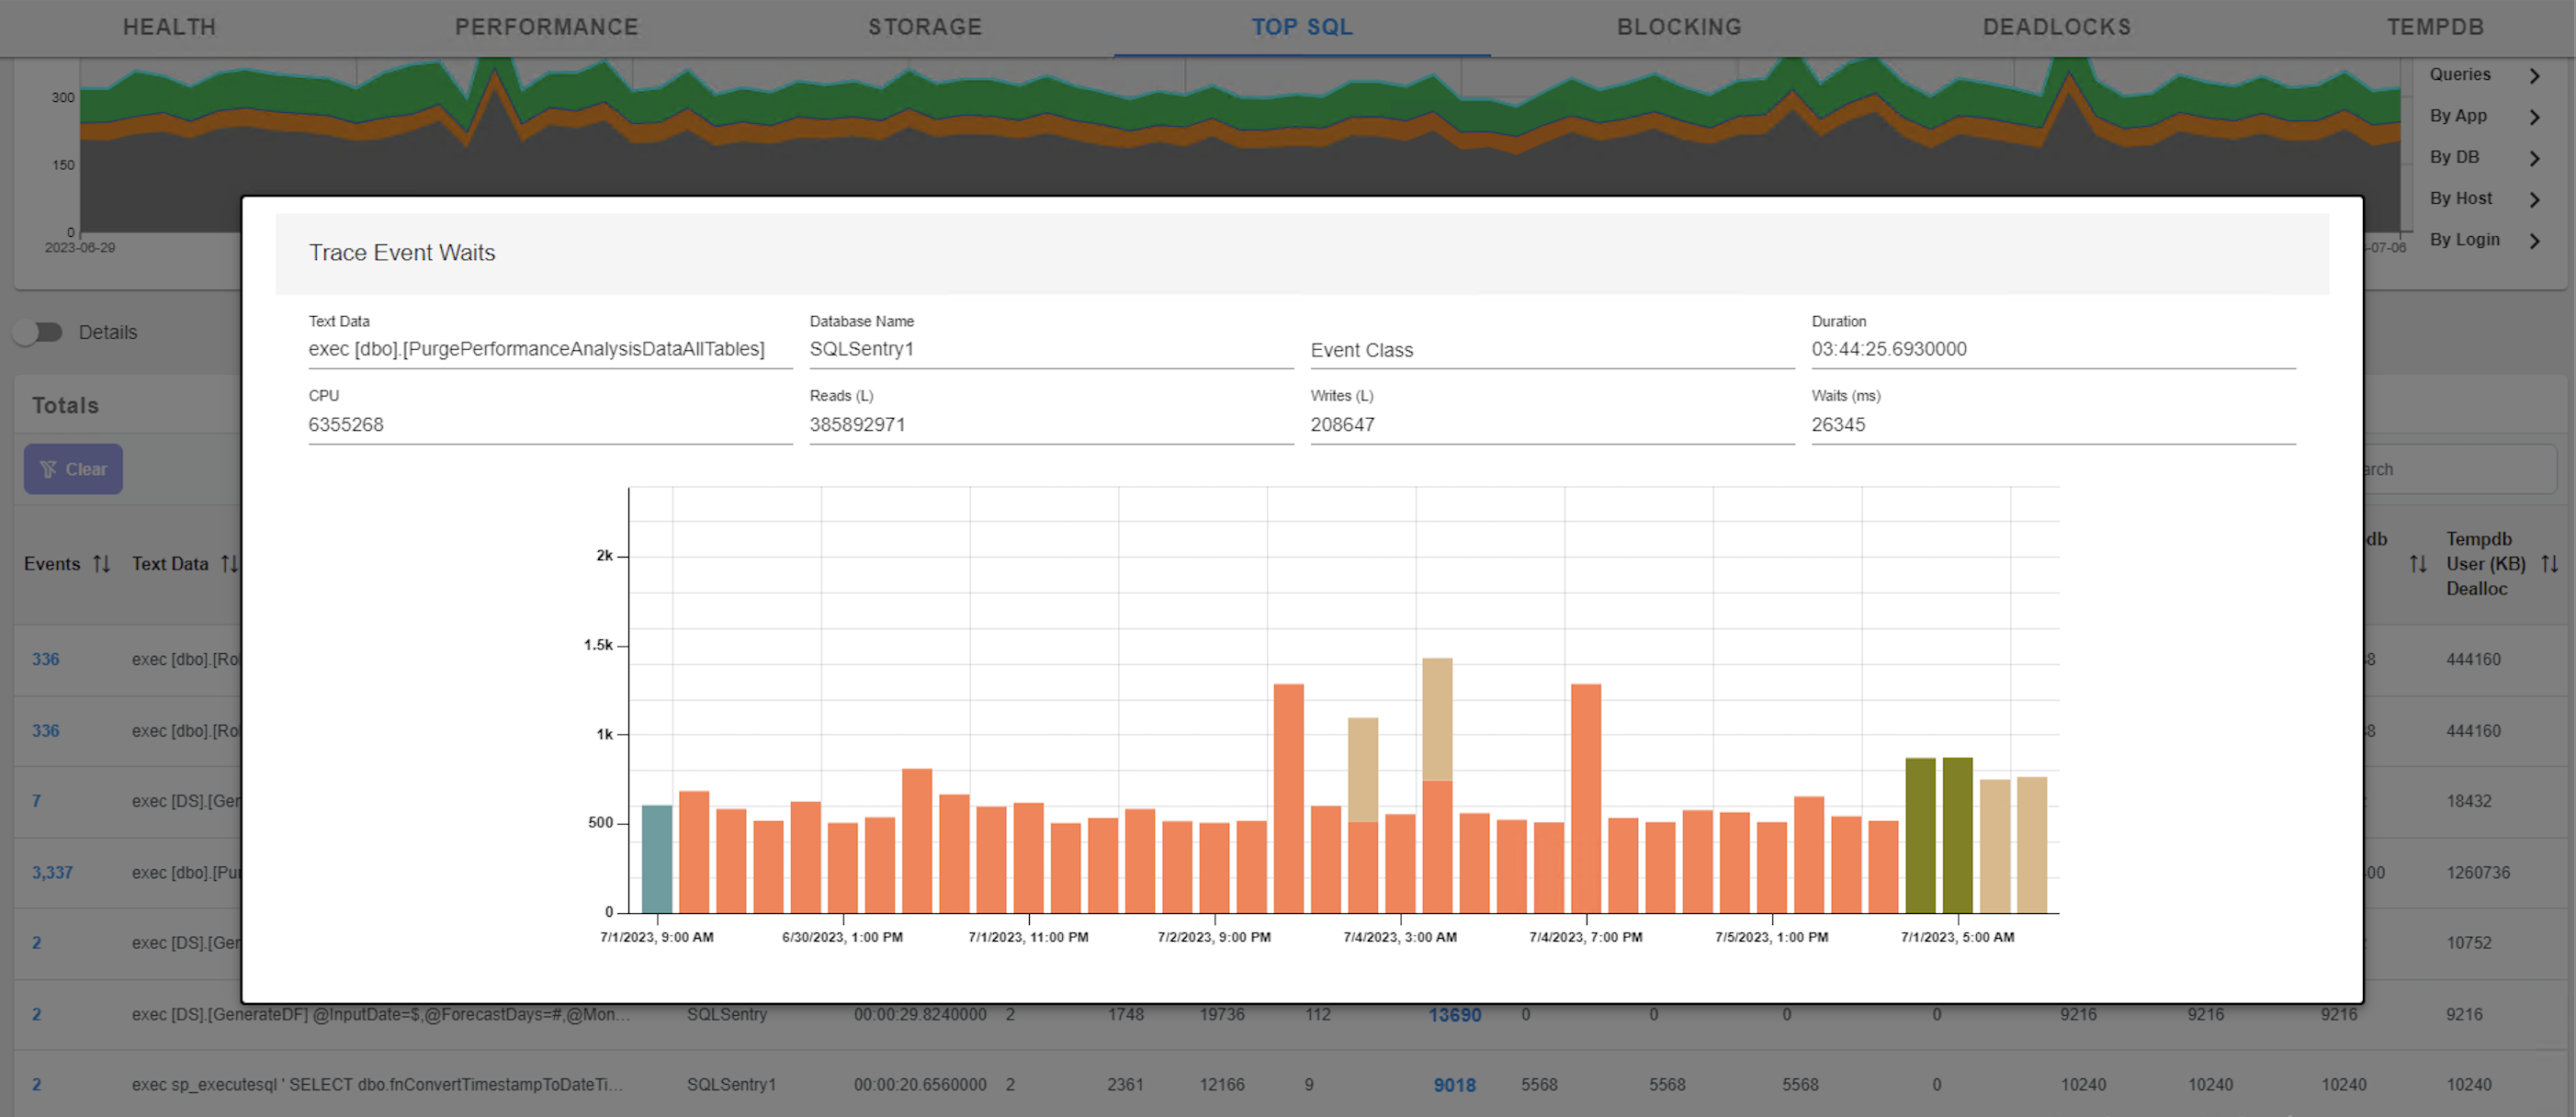Click the Text Data column sort icon
The image size is (2576, 1117).
tap(229, 564)
